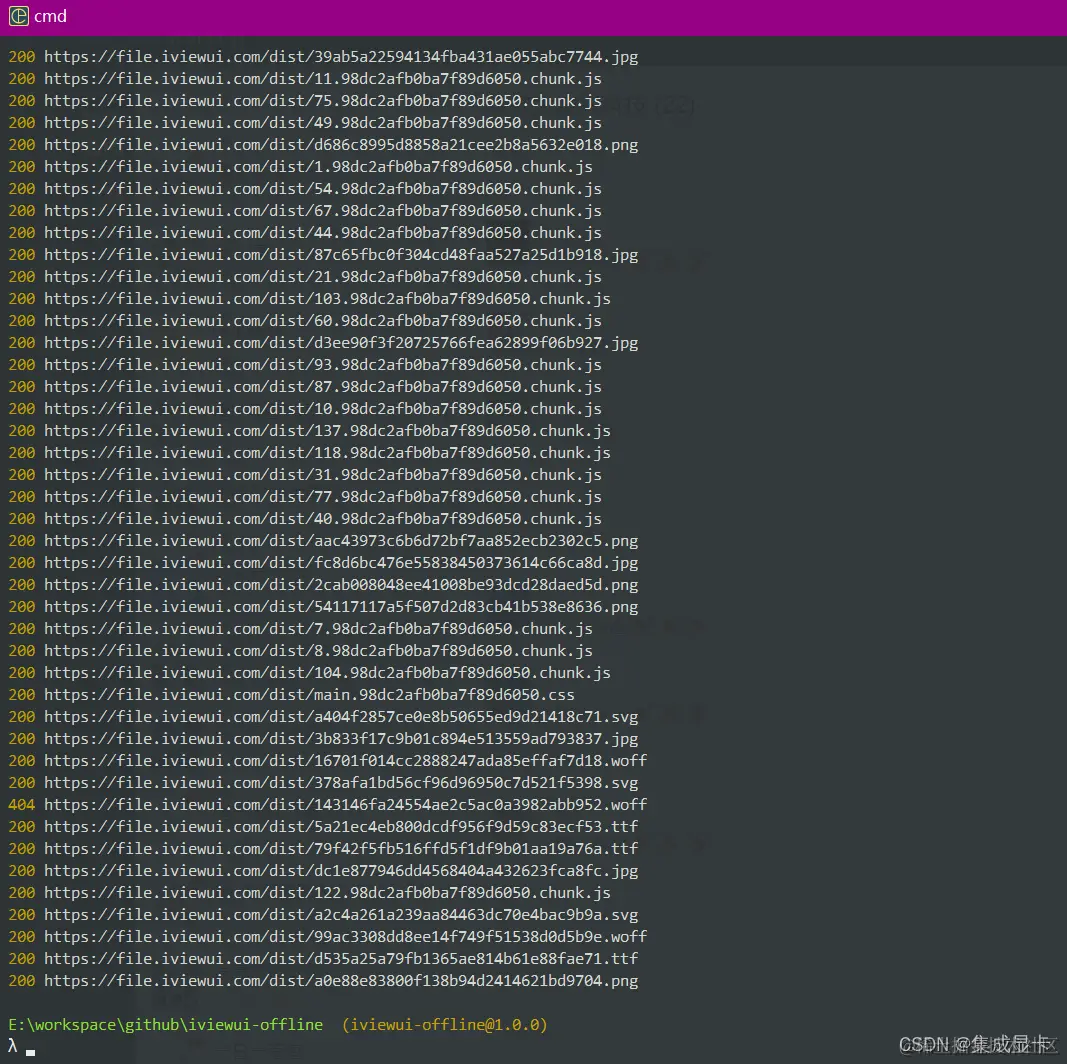Screen dimensions: 1067x1064
Task: Click URL ending aac43973c6b6d72bf7aa852ecb2302c5.png
Action: click(341, 541)
